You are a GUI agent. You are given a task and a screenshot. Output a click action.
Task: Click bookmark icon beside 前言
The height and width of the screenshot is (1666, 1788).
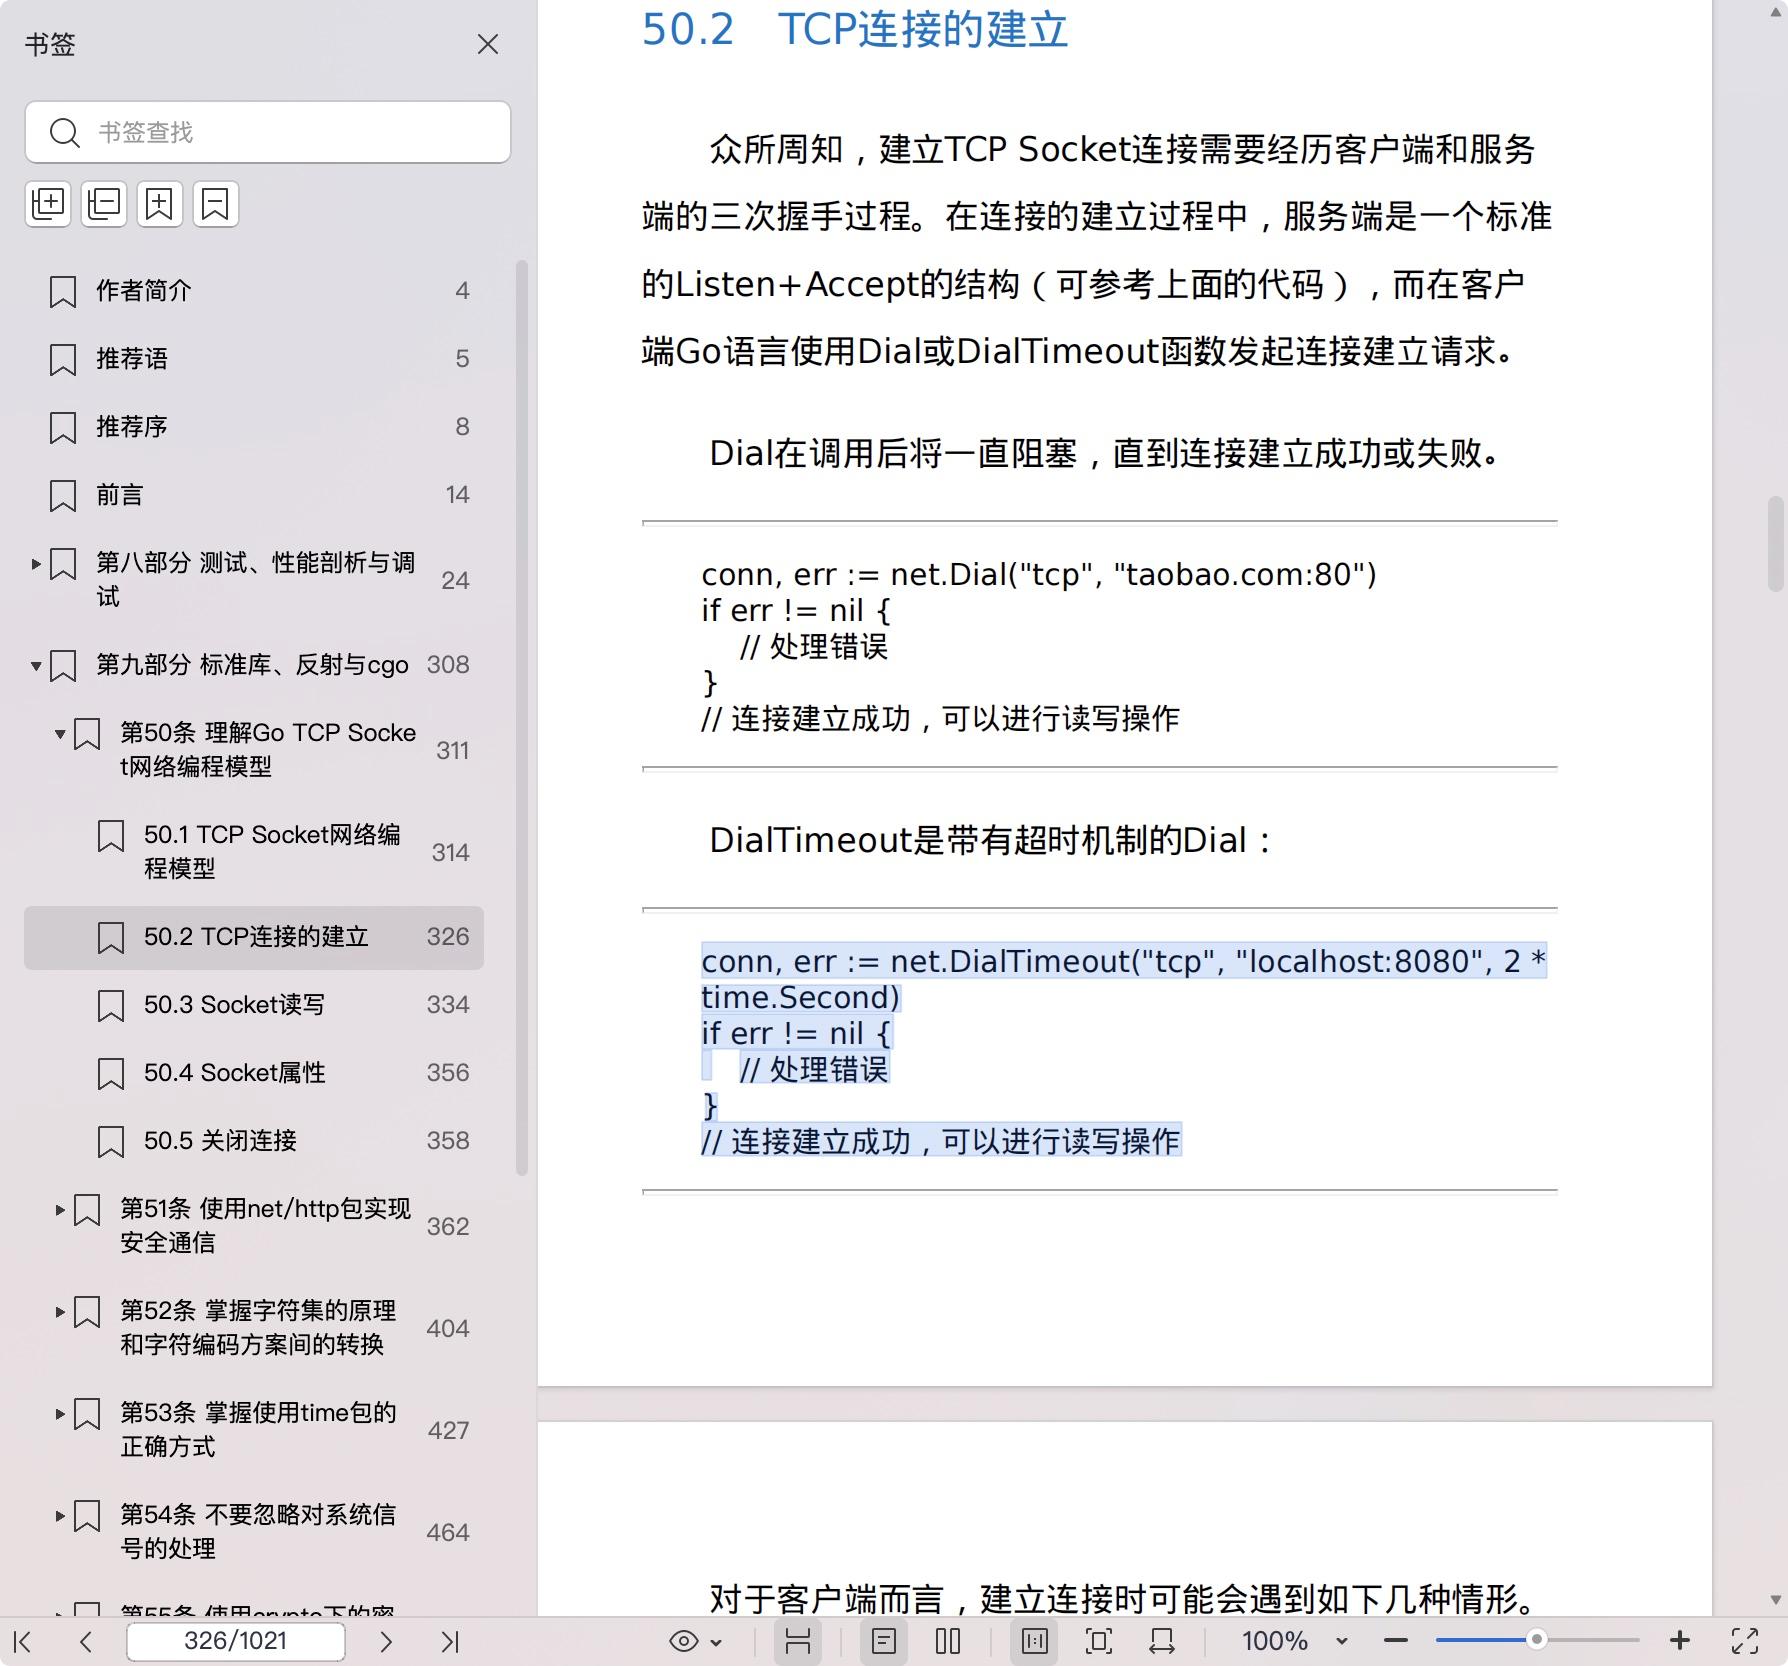coord(63,496)
